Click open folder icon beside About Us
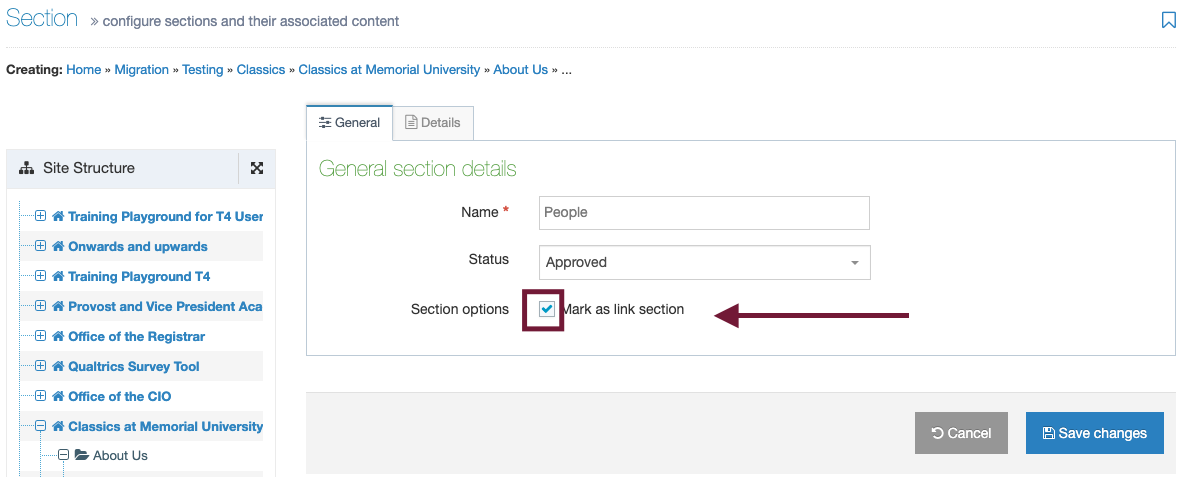 (x=82, y=455)
